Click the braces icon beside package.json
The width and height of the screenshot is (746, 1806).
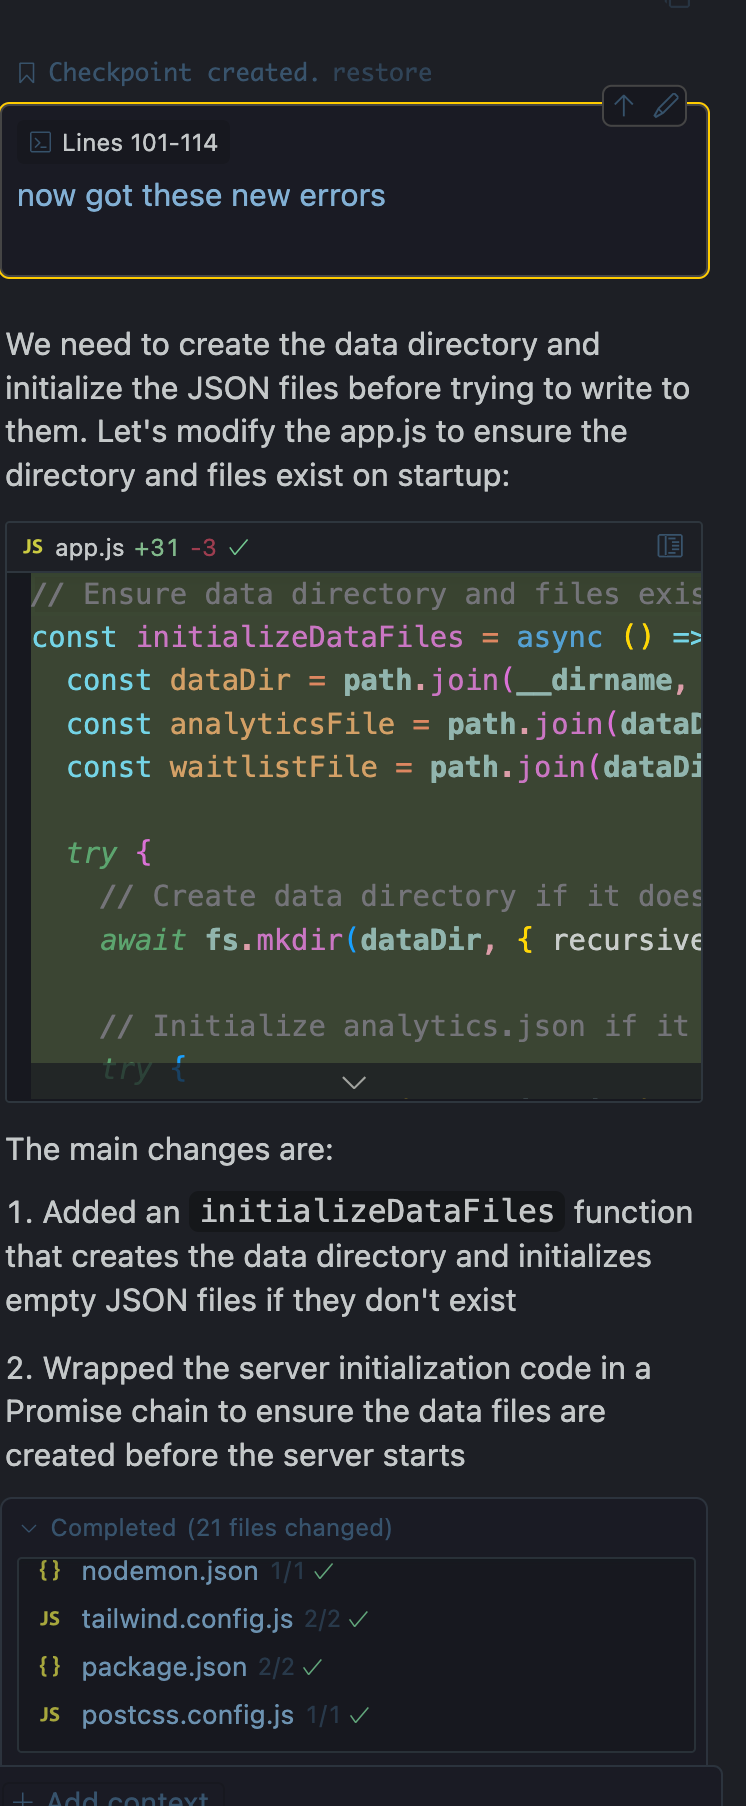(50, 1666)
